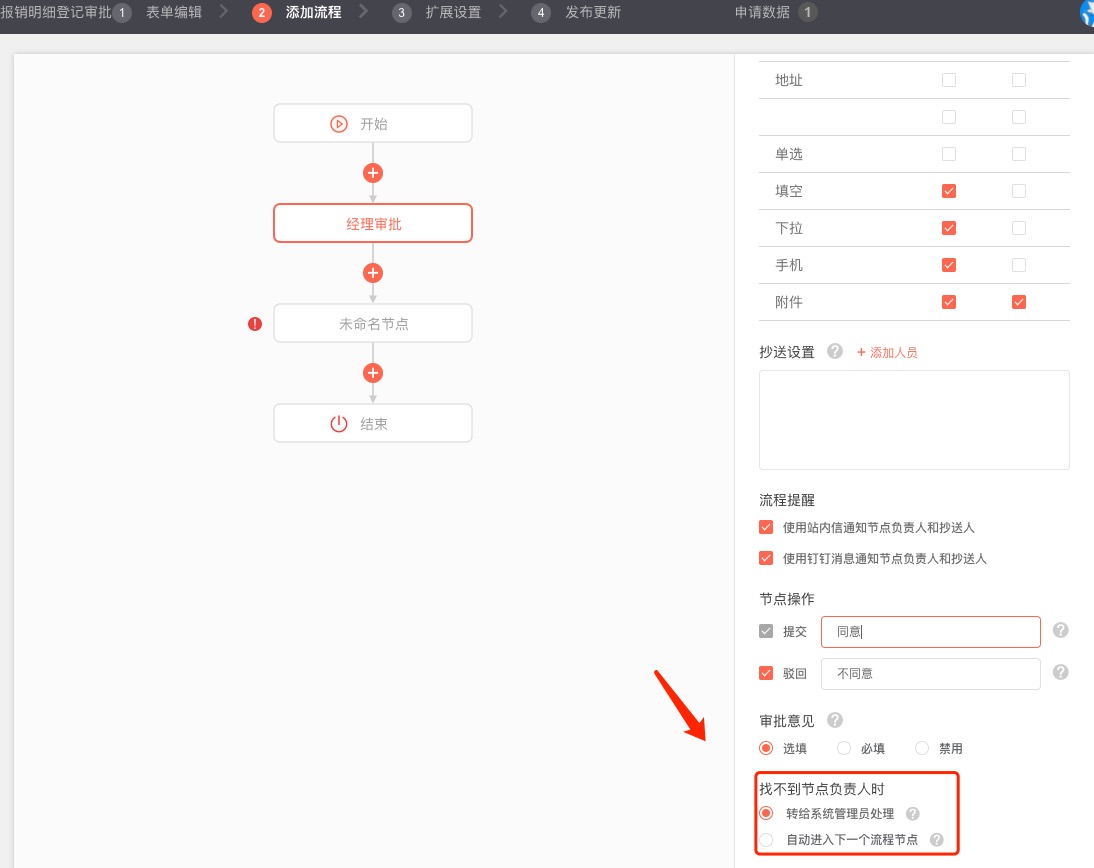Viewport: 1094px width, 868px height.
Task: Click the 驳回 text field containing 不同意
Action: (x=931, y=673)
